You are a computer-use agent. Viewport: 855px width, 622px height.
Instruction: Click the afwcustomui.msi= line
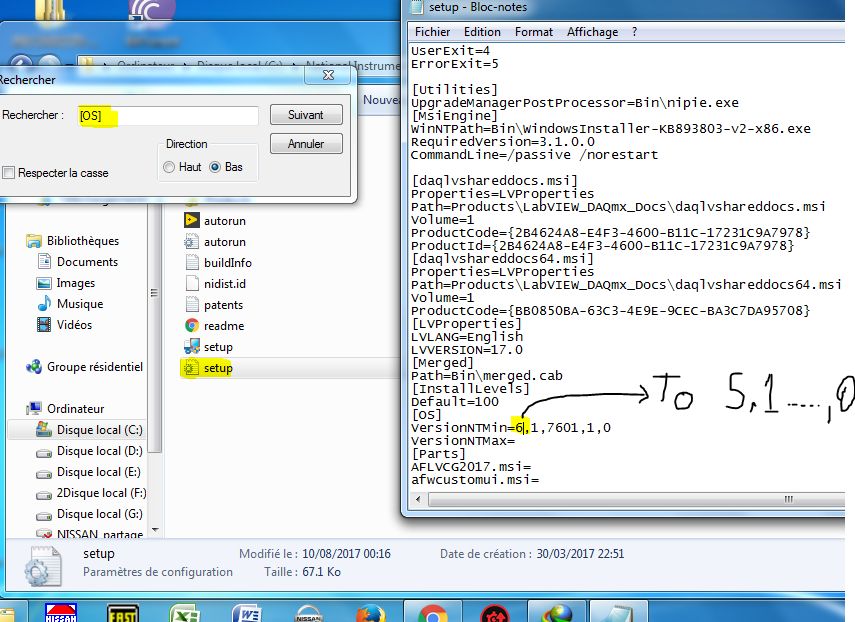[x=475, y=480]
